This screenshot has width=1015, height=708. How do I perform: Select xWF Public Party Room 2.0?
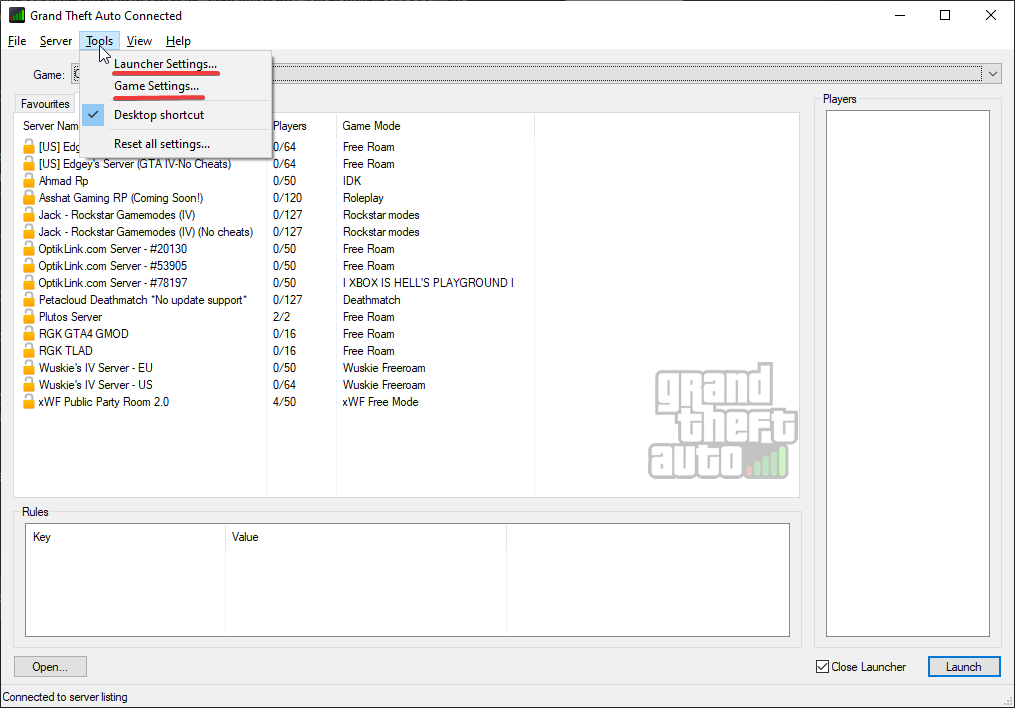(x=104, y=402)
